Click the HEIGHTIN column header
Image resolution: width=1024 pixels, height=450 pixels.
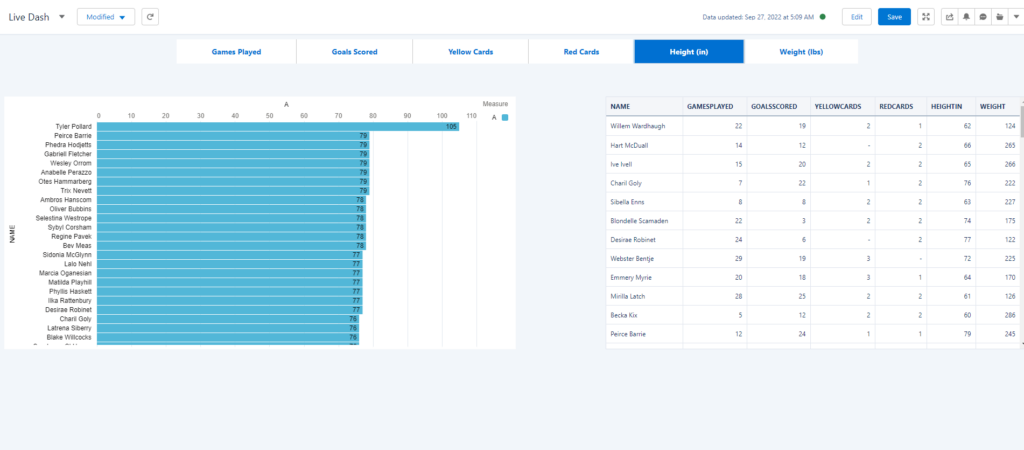pos(948,105)
